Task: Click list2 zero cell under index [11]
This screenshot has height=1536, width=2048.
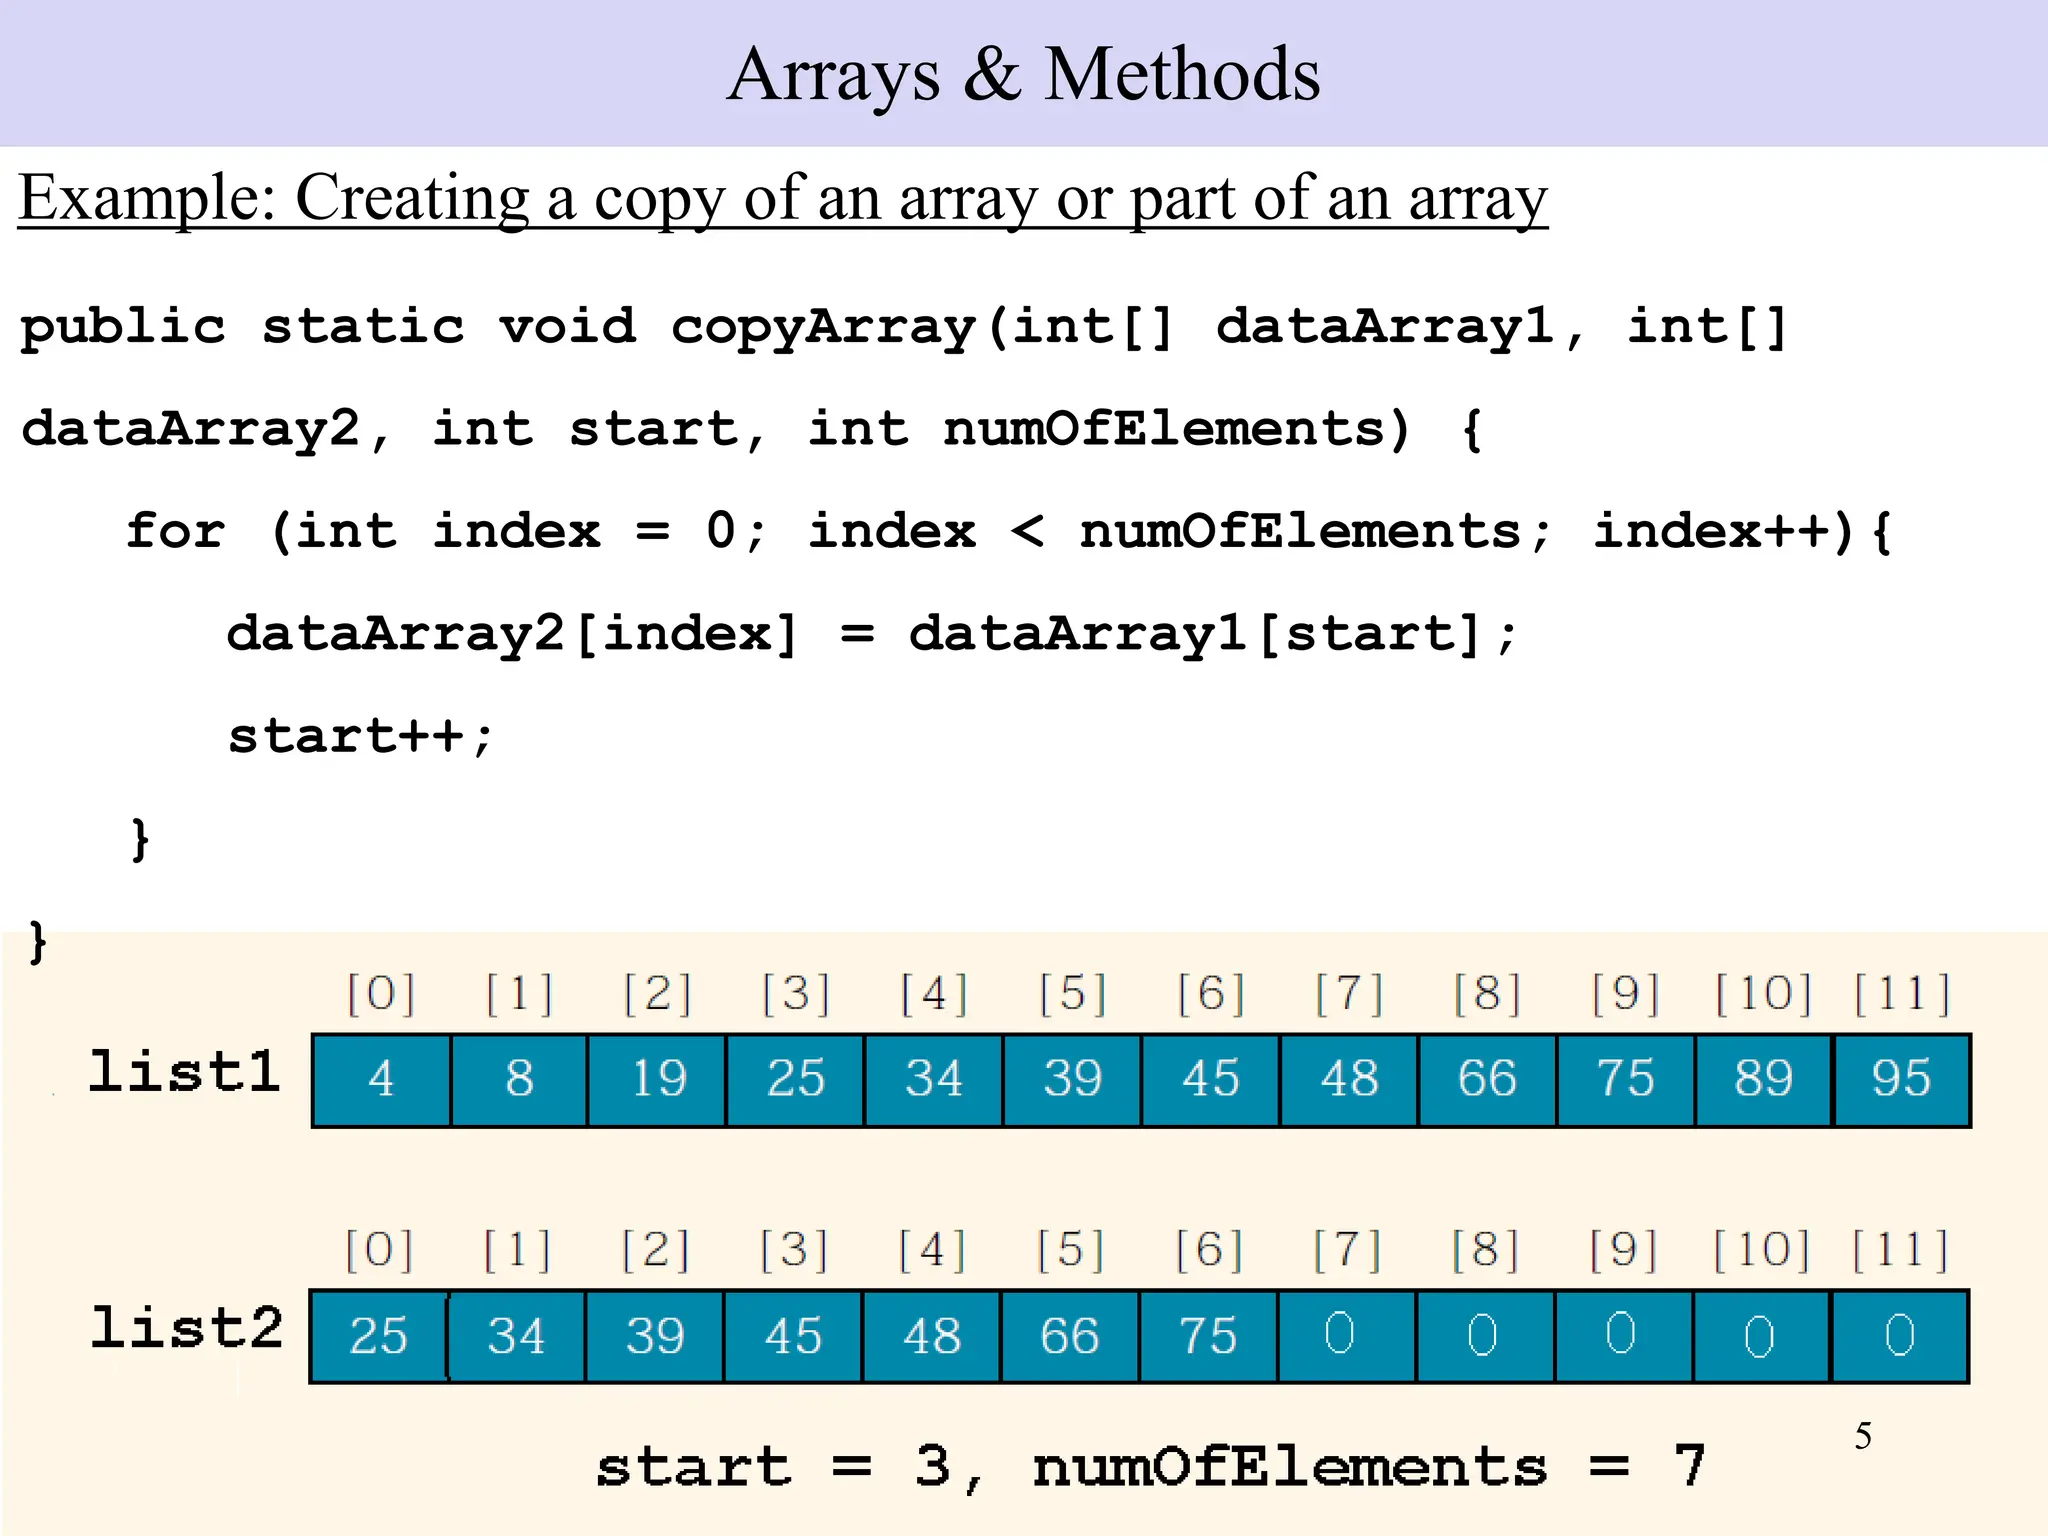Action: coord(1899,1337)
